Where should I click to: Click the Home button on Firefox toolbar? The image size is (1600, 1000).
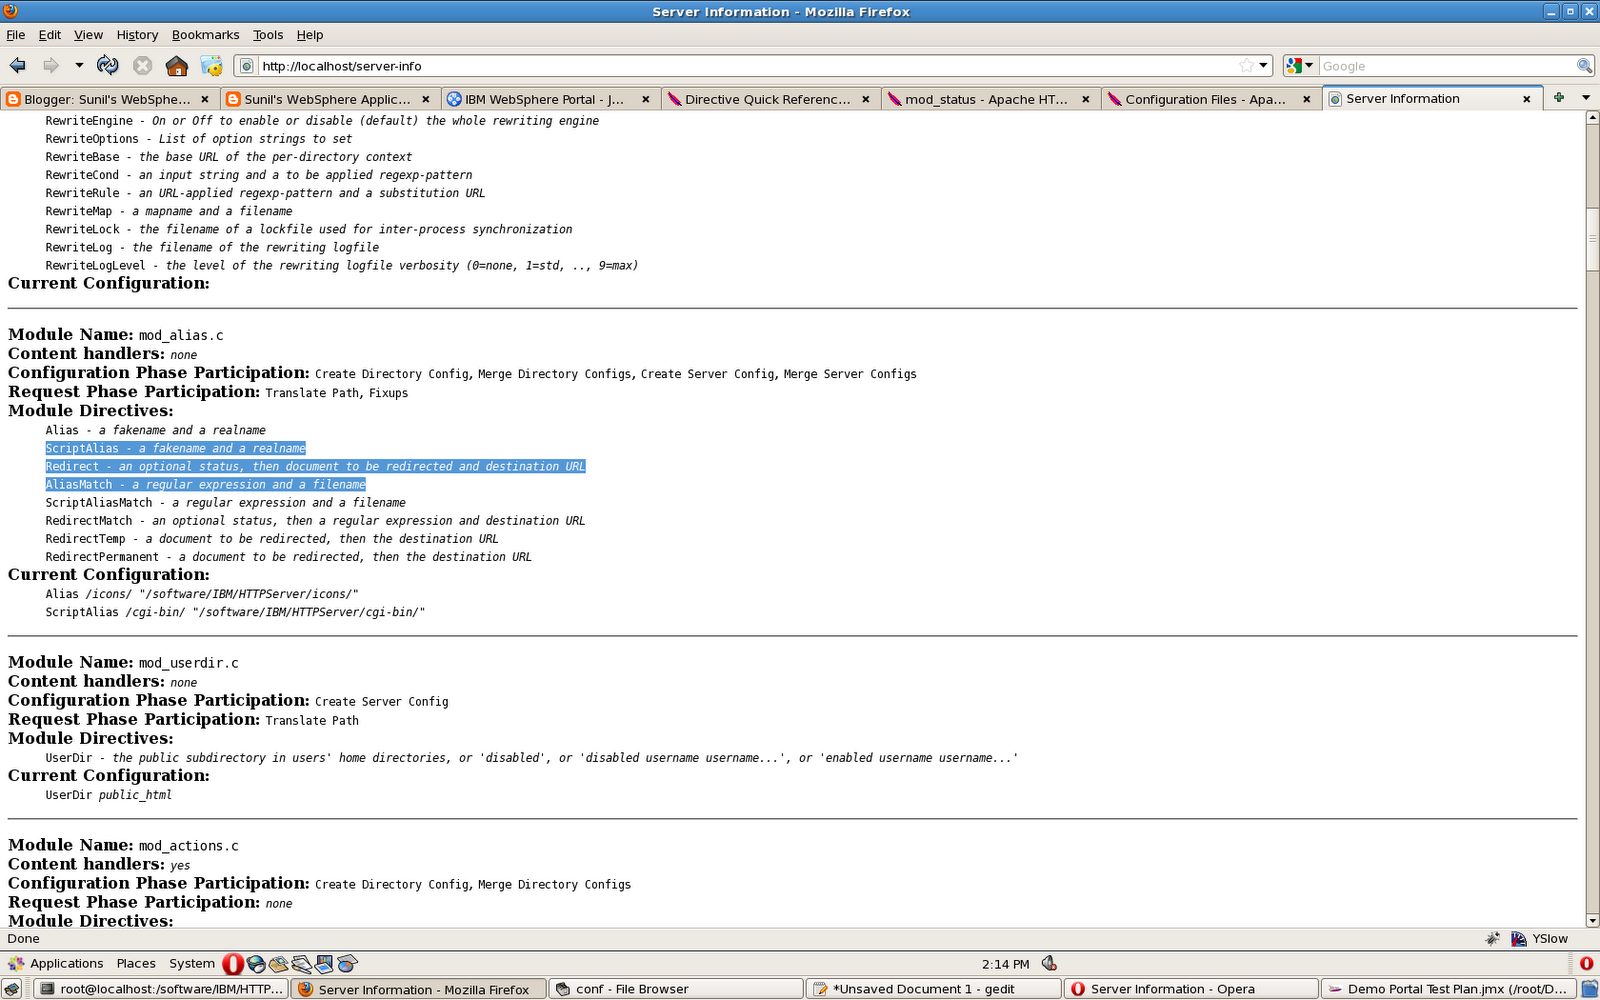tap(177, 66)
